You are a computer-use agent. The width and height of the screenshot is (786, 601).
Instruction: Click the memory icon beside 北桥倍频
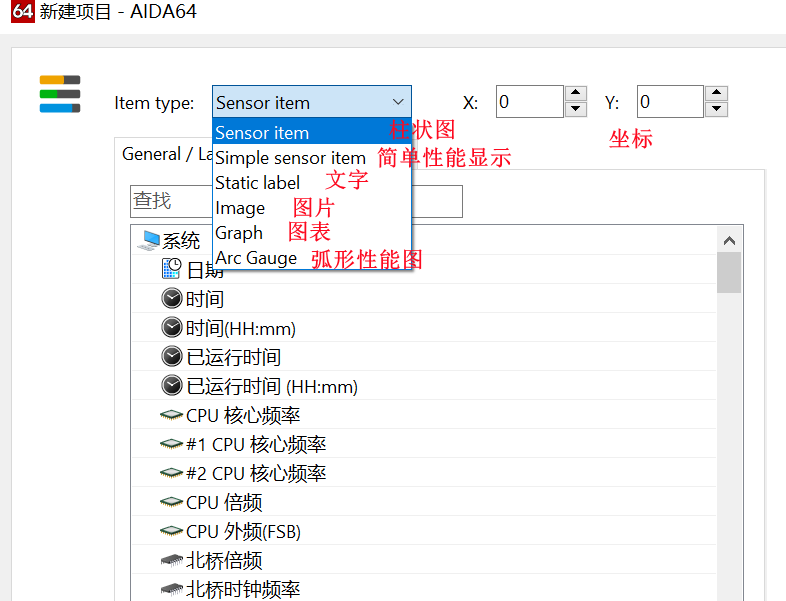[x=171, y=560]
